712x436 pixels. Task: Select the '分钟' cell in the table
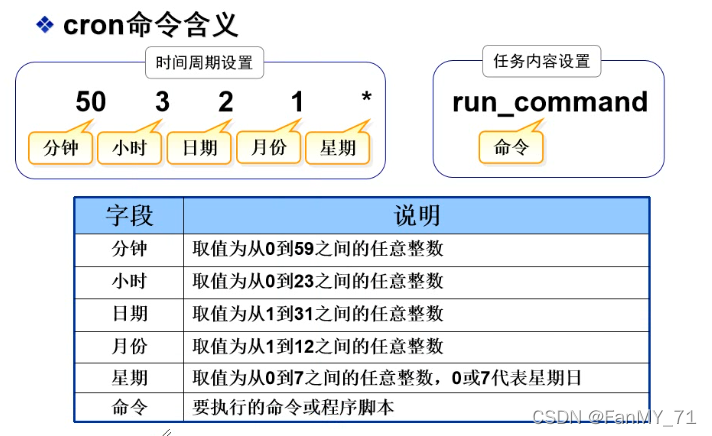(x=129, y=250)
